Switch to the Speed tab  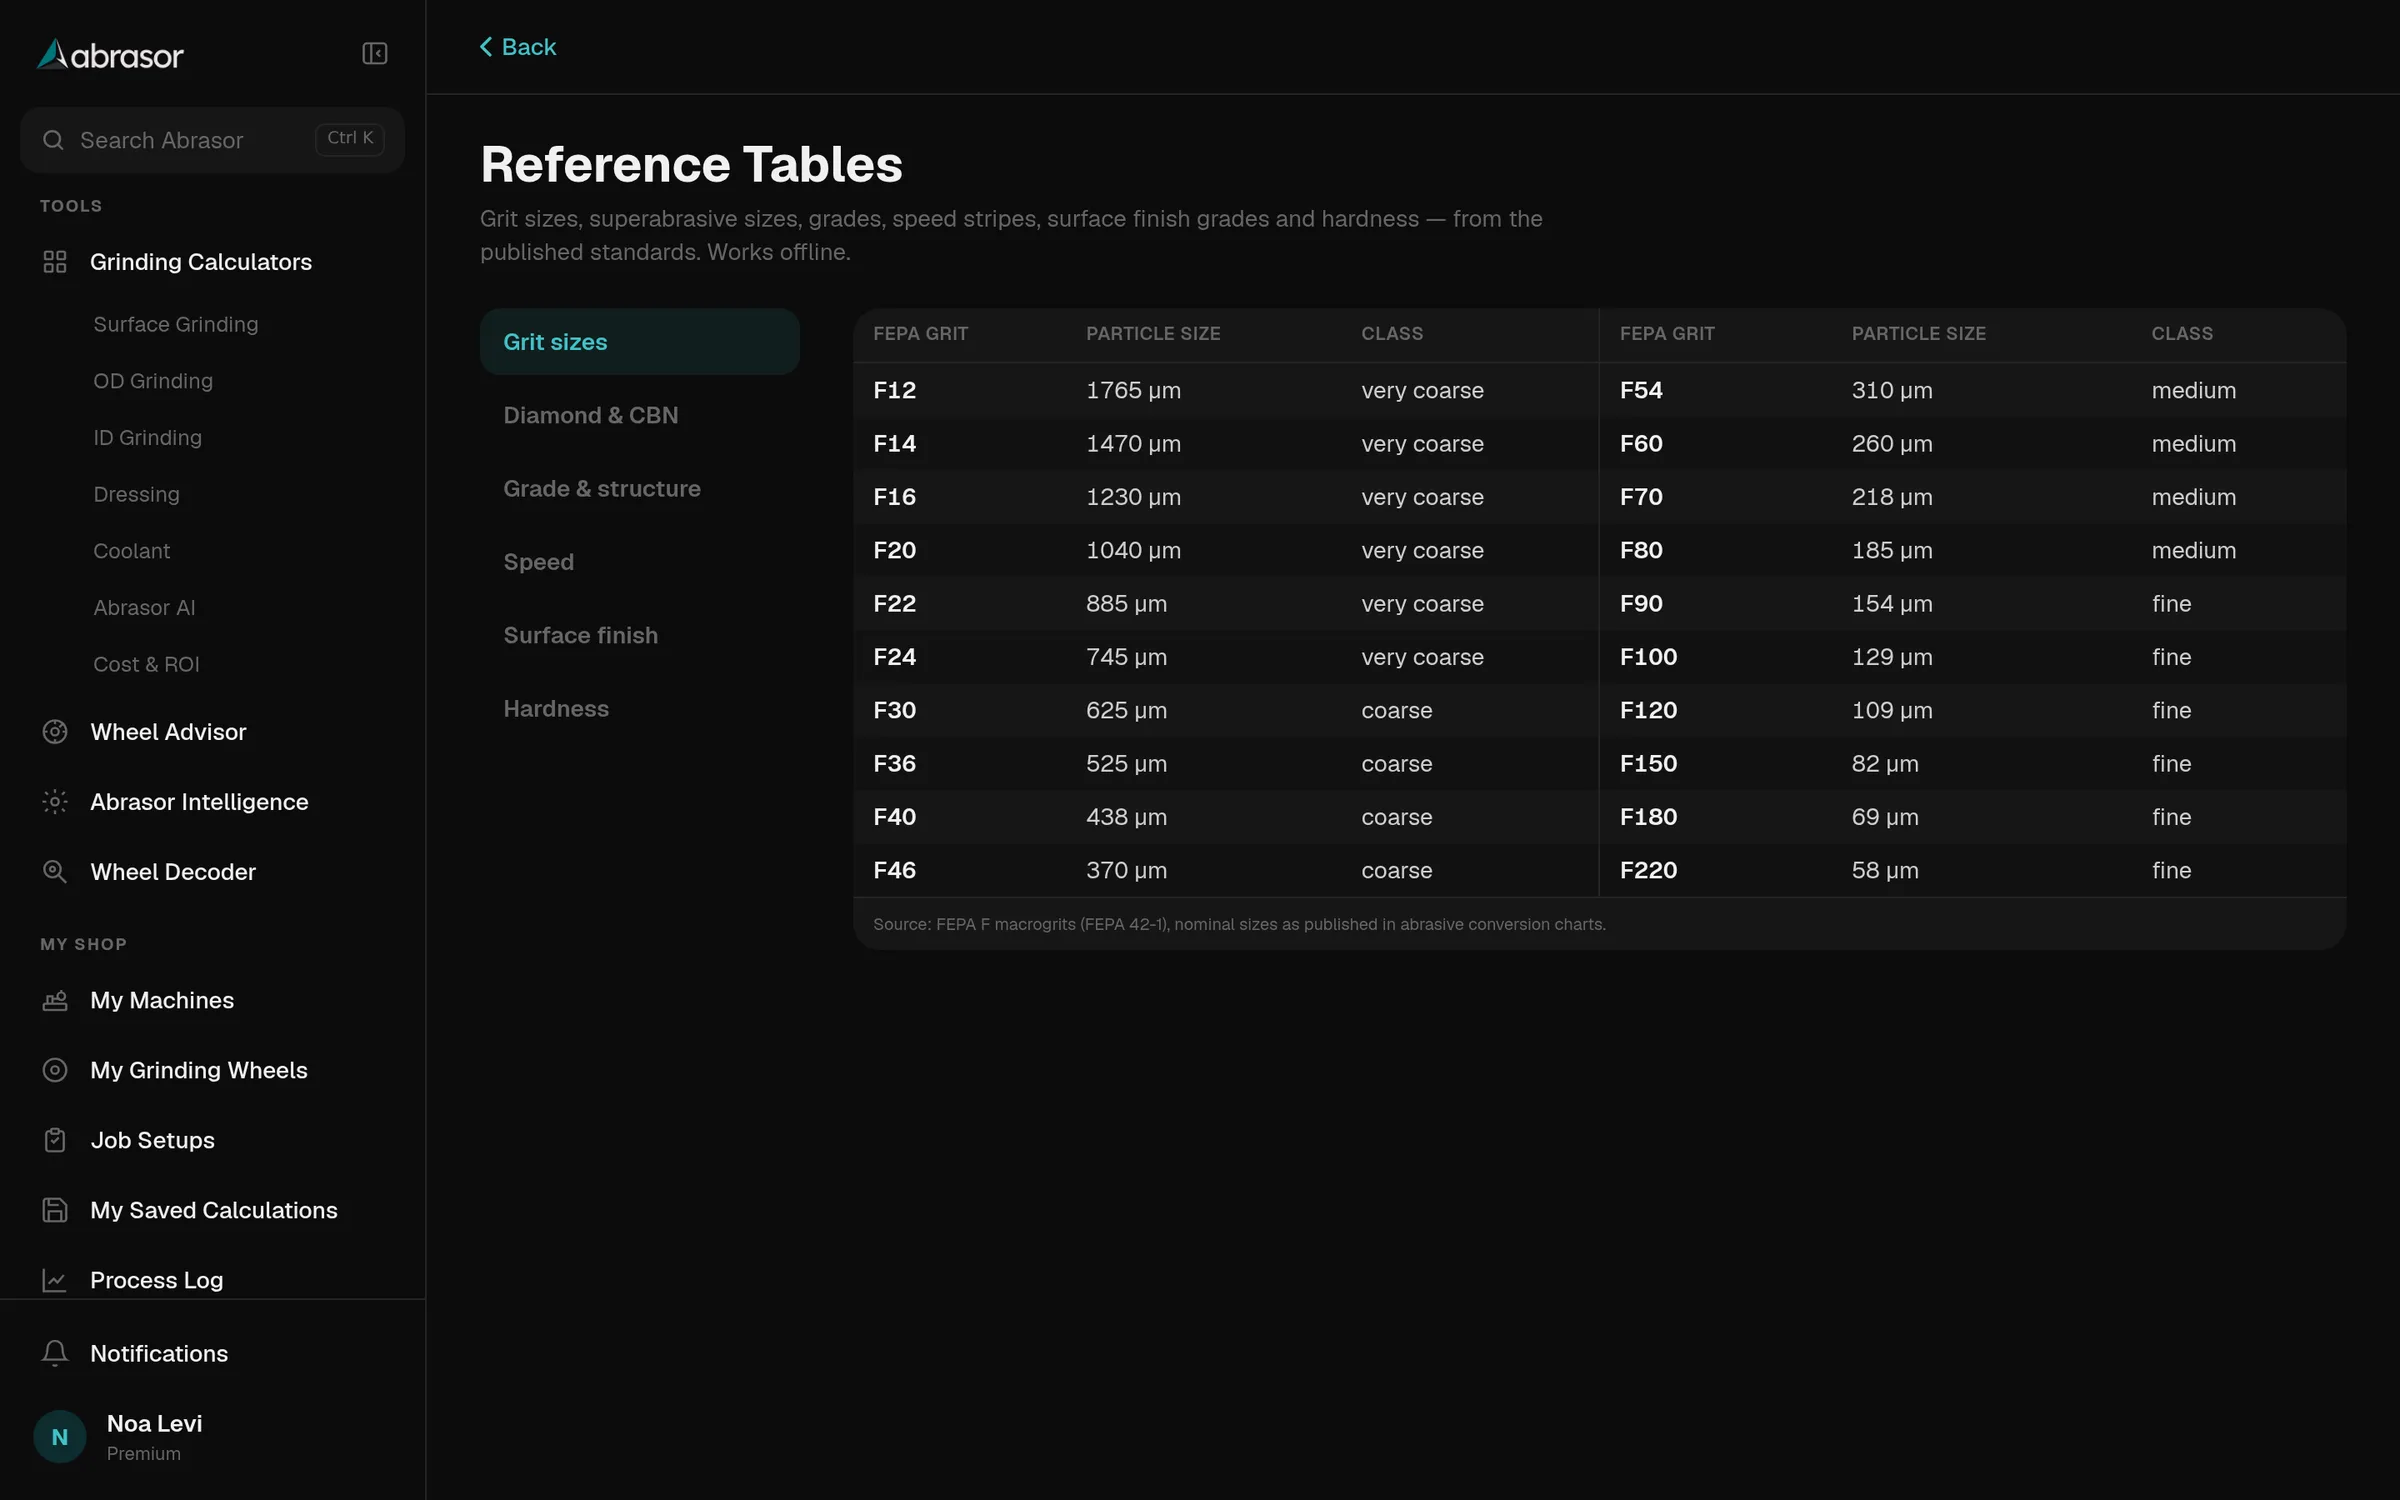[x=640, y=562]
